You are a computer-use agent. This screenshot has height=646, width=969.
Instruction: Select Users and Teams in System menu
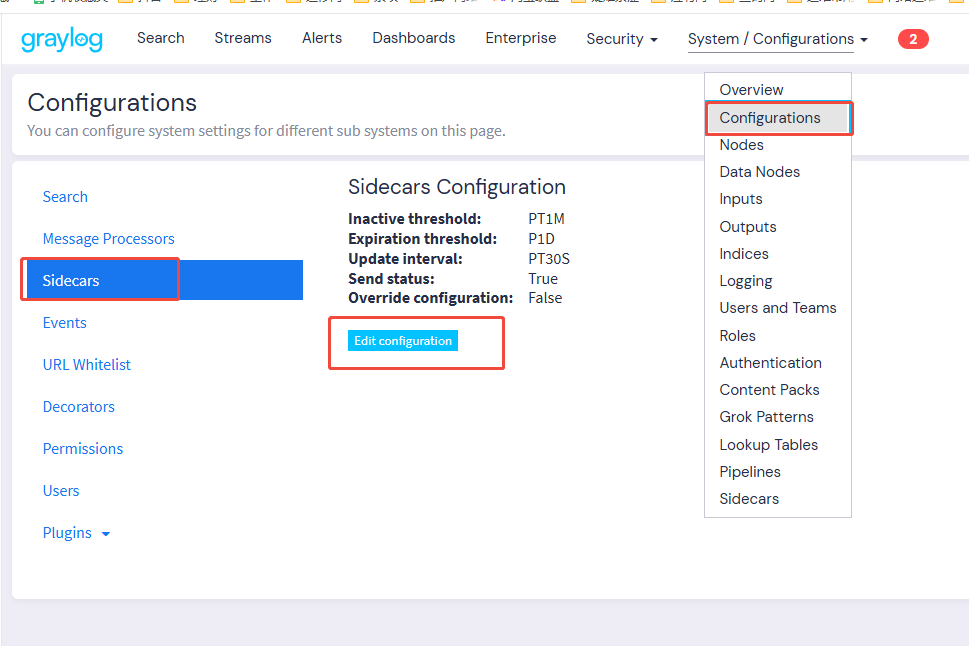(778, 308)
